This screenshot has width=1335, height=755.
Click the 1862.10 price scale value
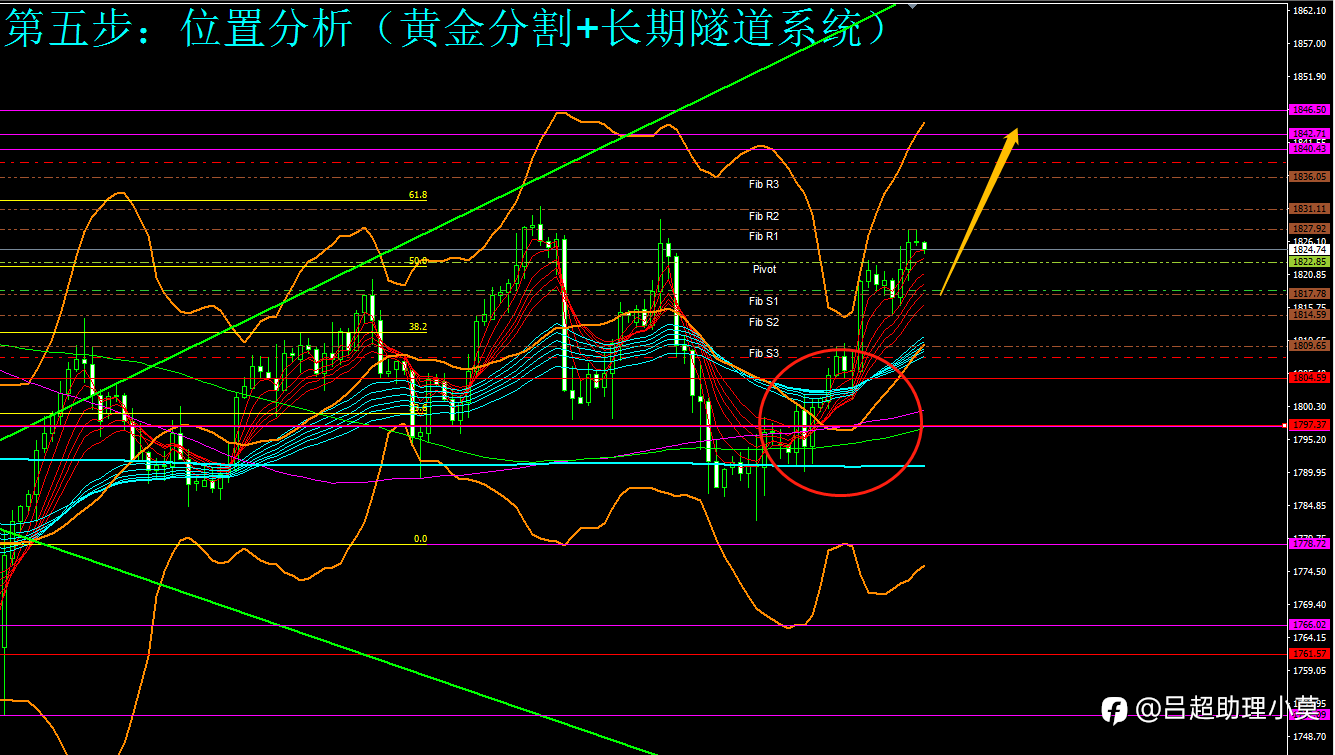[x=1309, y=11]
